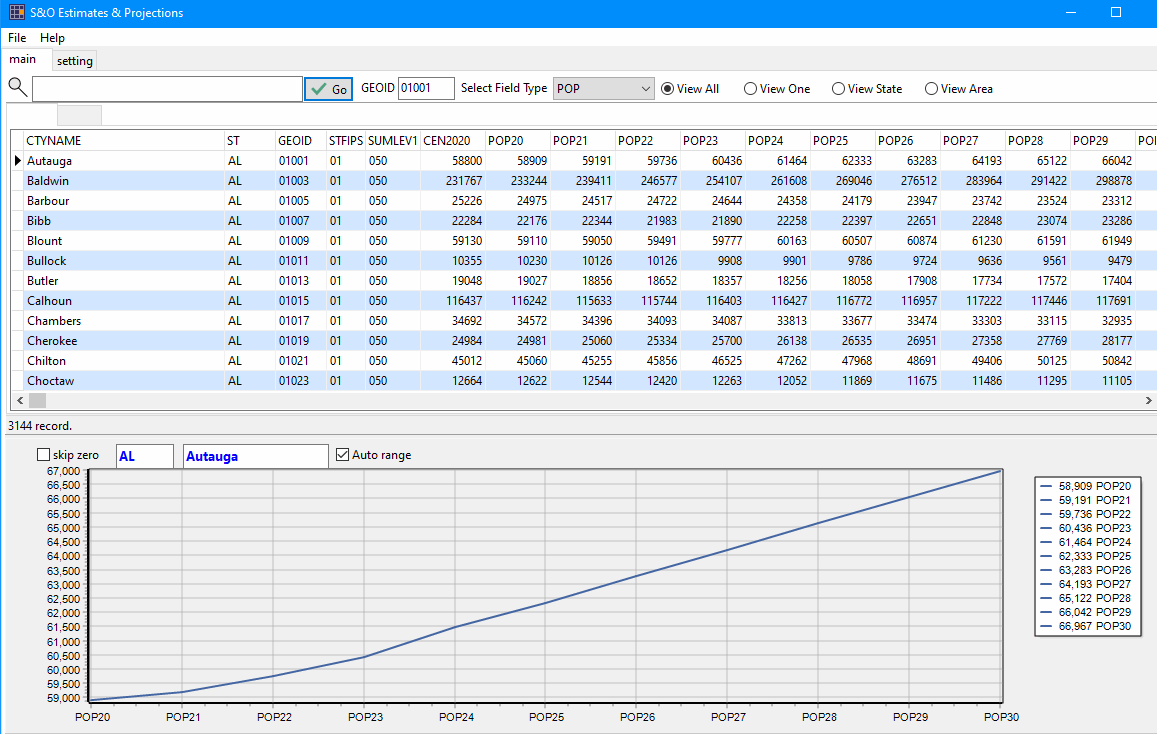This screenshot has height=734, width=1157.
Task: Select the View One radio button
Action: pos(751,89)
